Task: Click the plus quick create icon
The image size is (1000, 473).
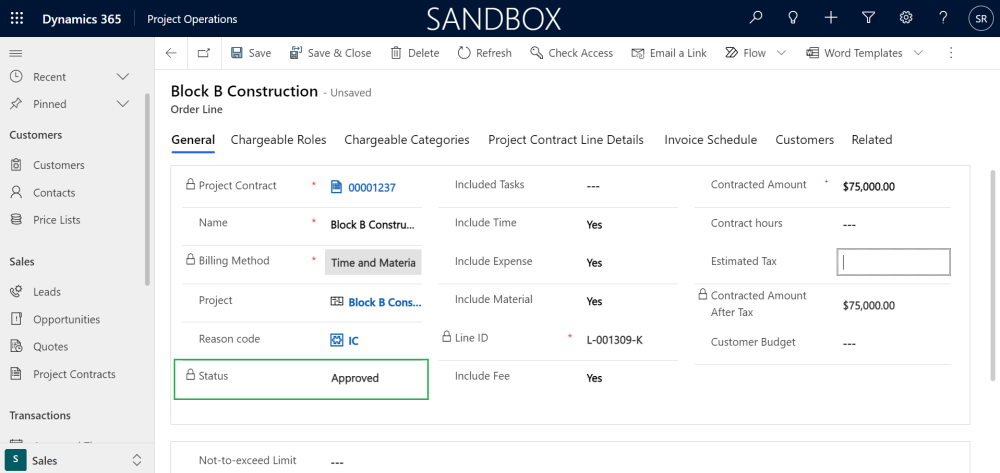Action: coord(831,18)
